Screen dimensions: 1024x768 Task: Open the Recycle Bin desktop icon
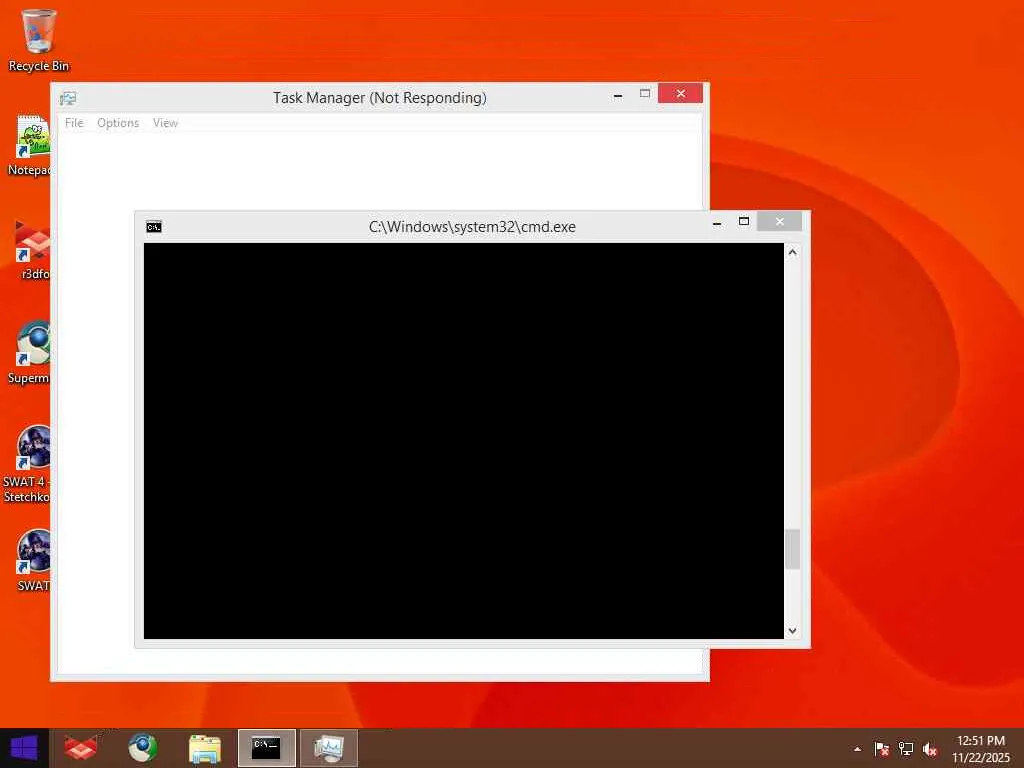pyautogui.click(x=39, y=40)
